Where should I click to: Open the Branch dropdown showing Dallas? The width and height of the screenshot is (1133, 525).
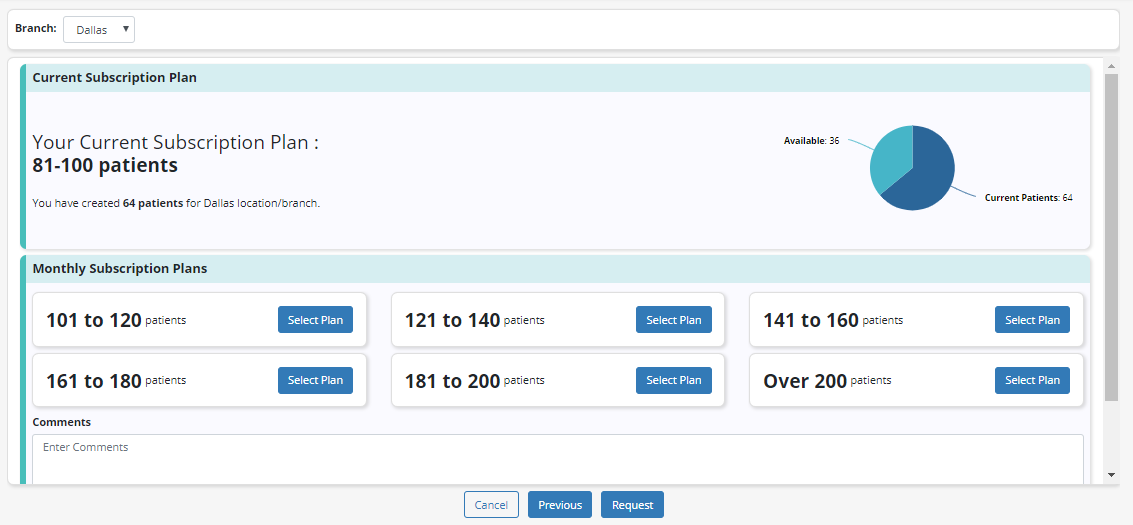click(99, 30)
